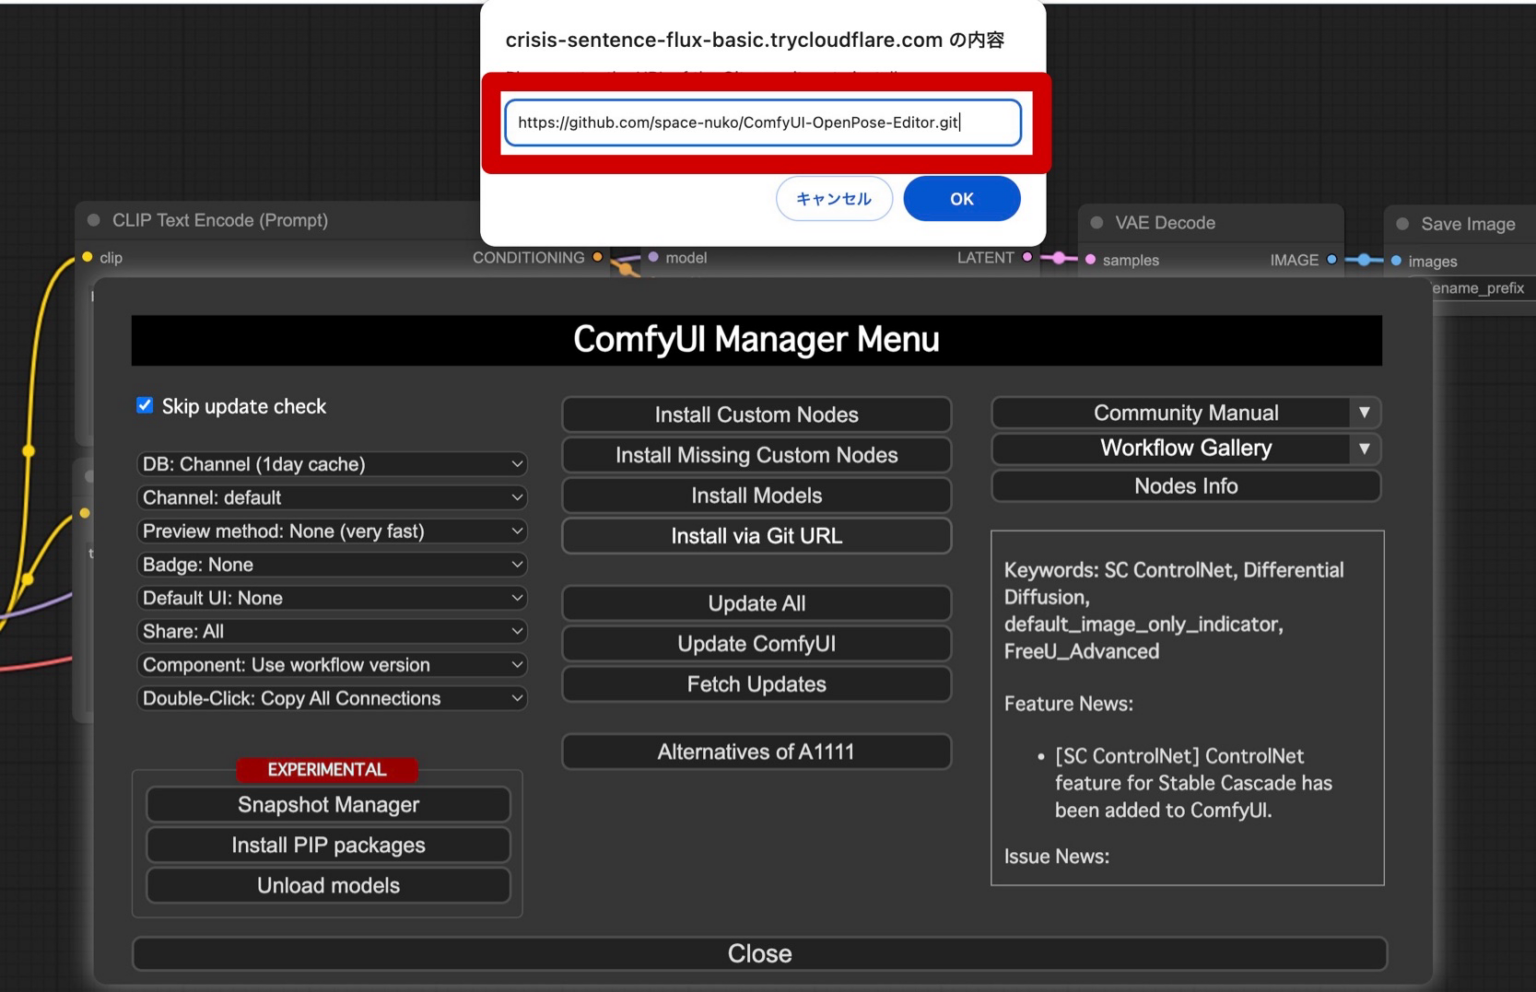
Task: Uncheck the Skip update check checkbox
Action: (144, 405)
